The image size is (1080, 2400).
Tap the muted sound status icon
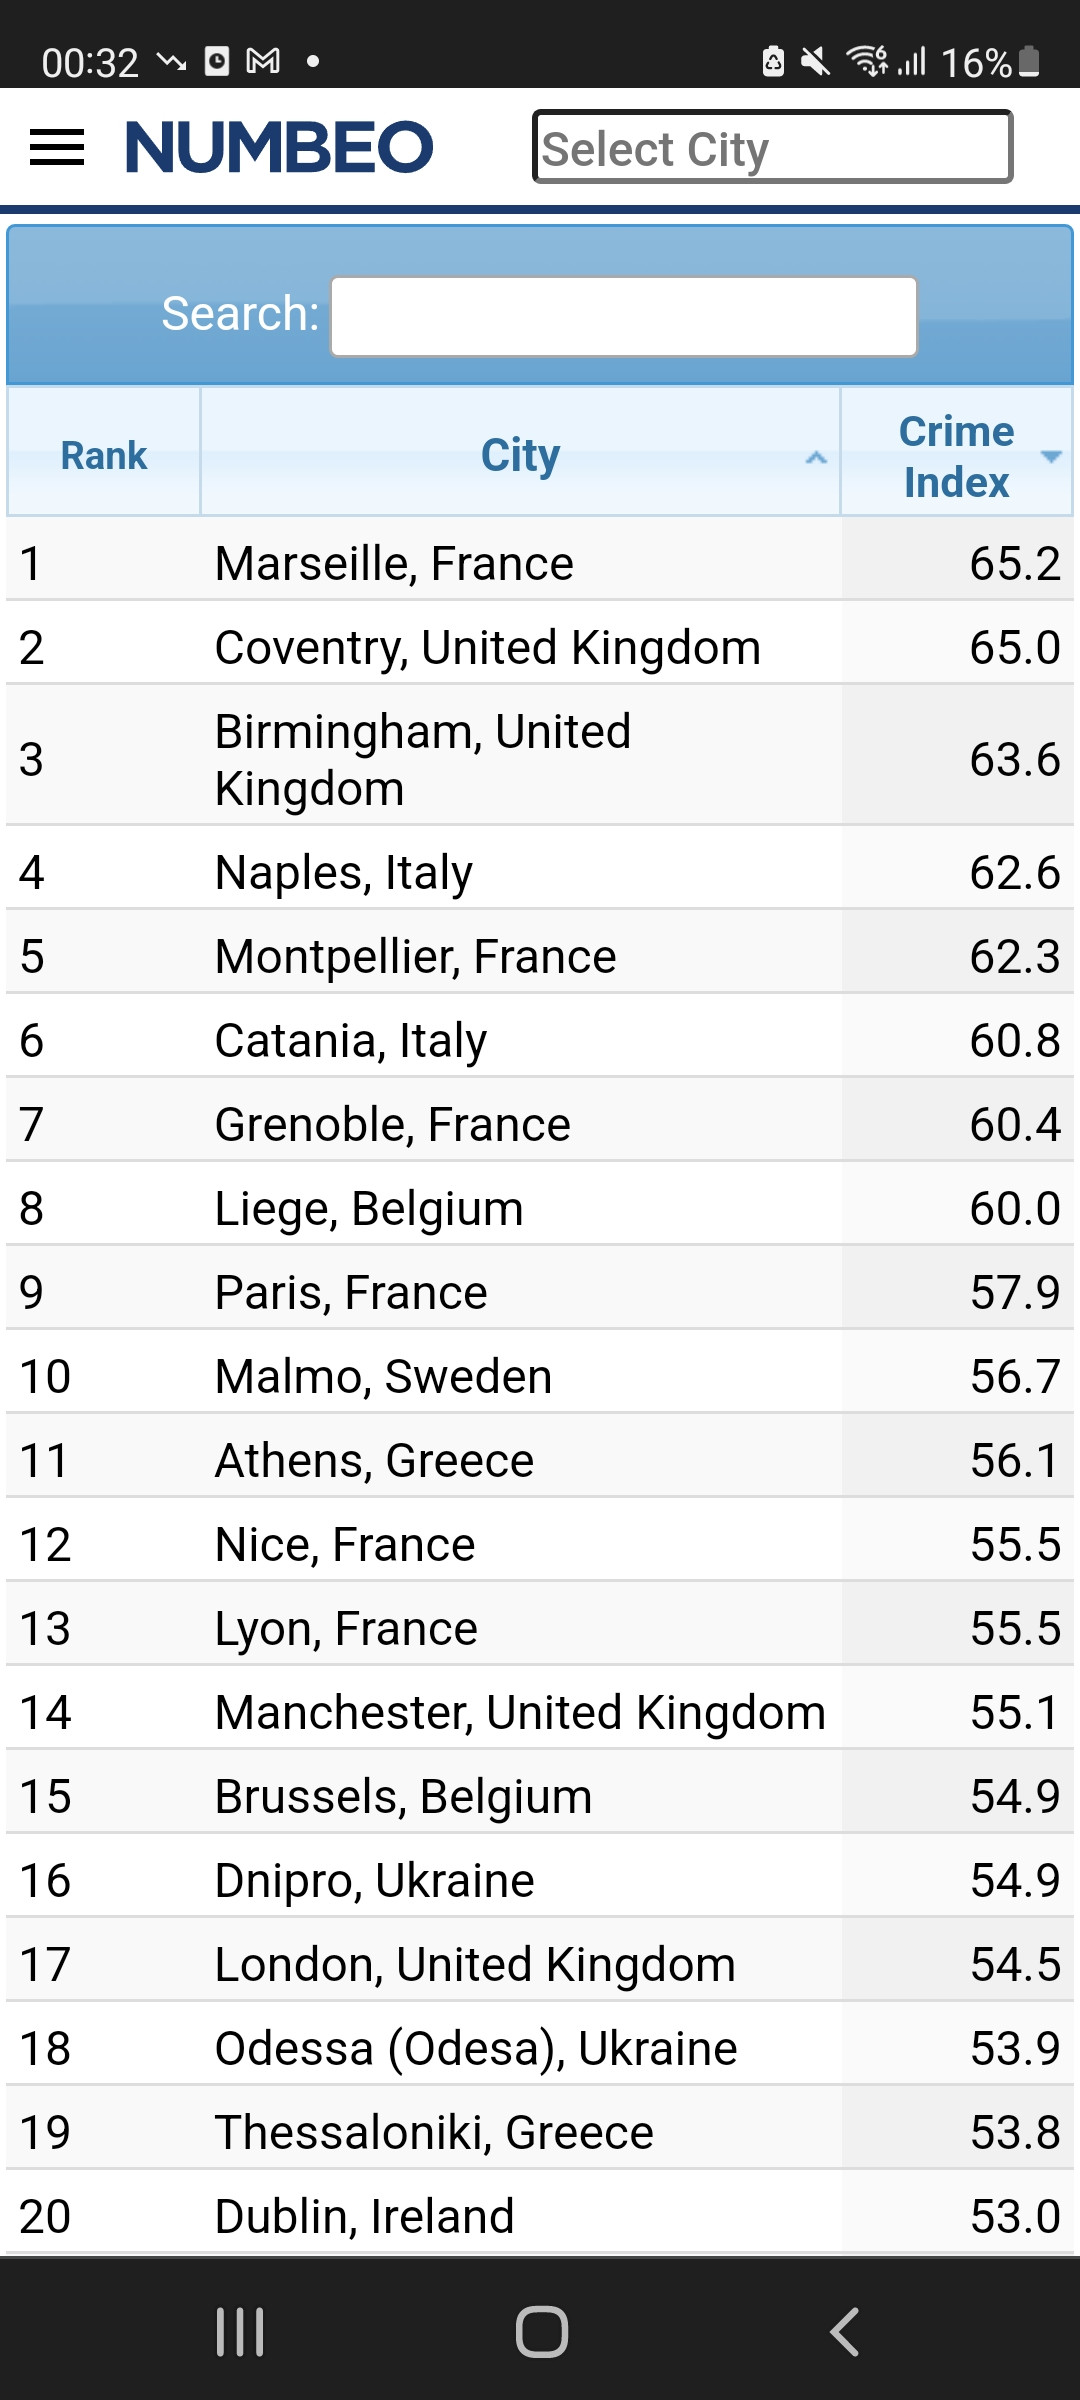point(816,62)
